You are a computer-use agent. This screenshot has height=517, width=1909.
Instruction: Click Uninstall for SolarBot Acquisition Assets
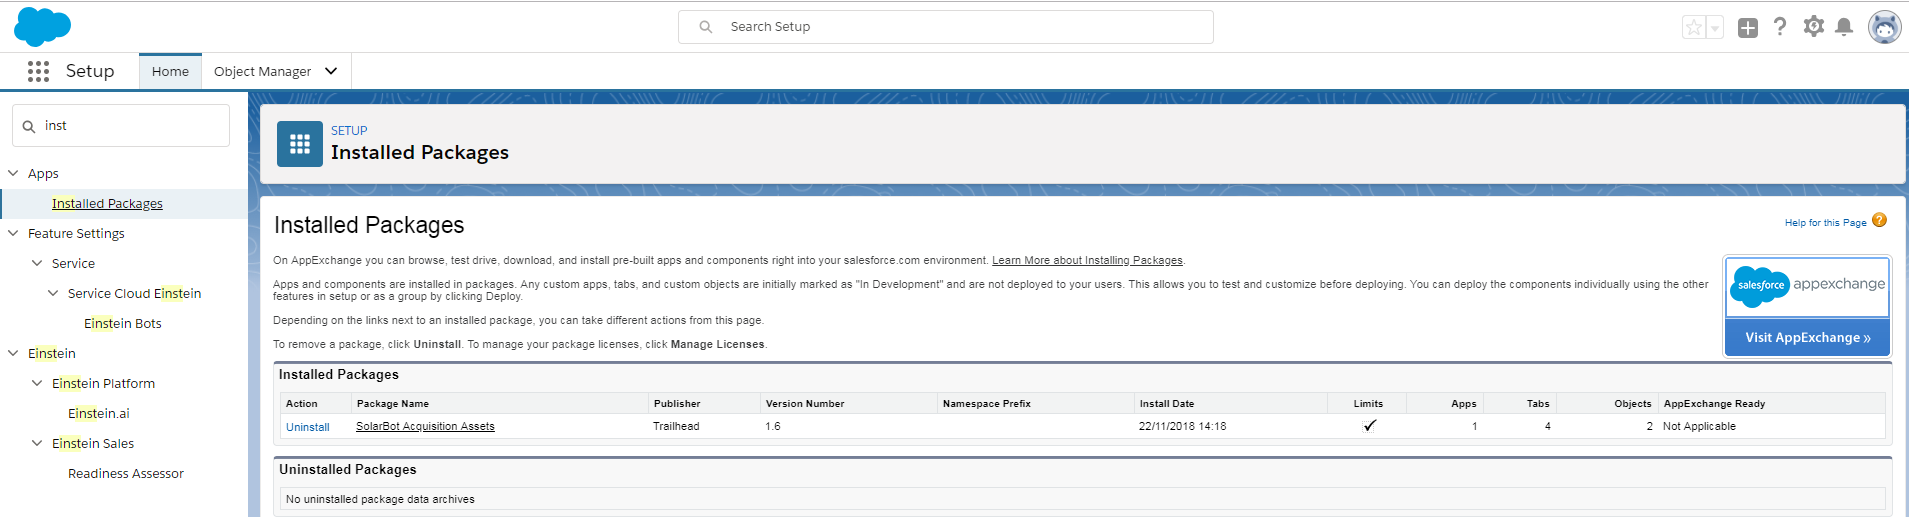308,427
